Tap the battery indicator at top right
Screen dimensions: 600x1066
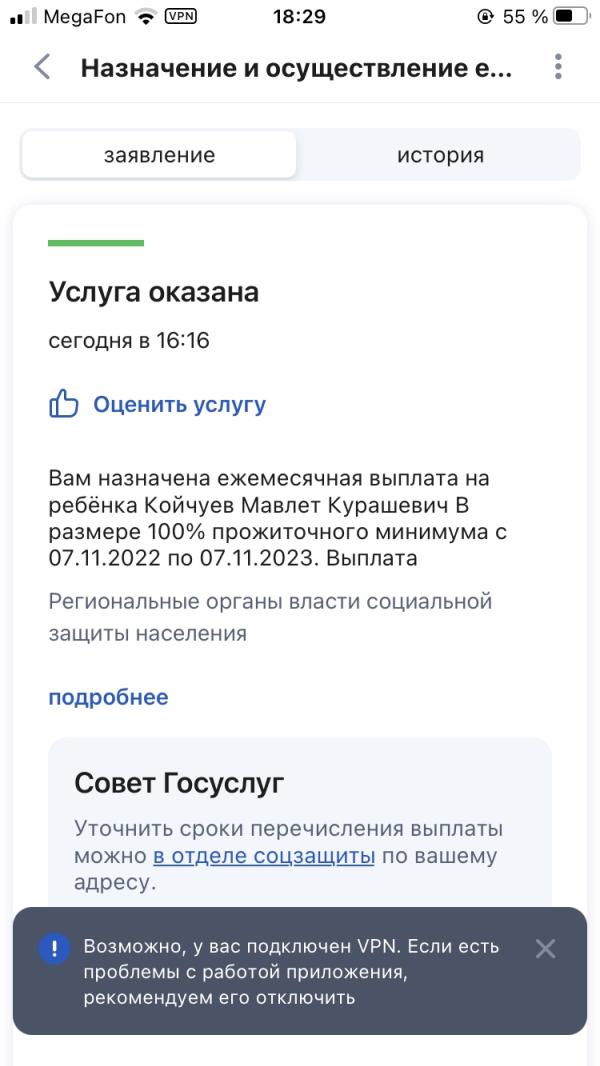point(571,15)
